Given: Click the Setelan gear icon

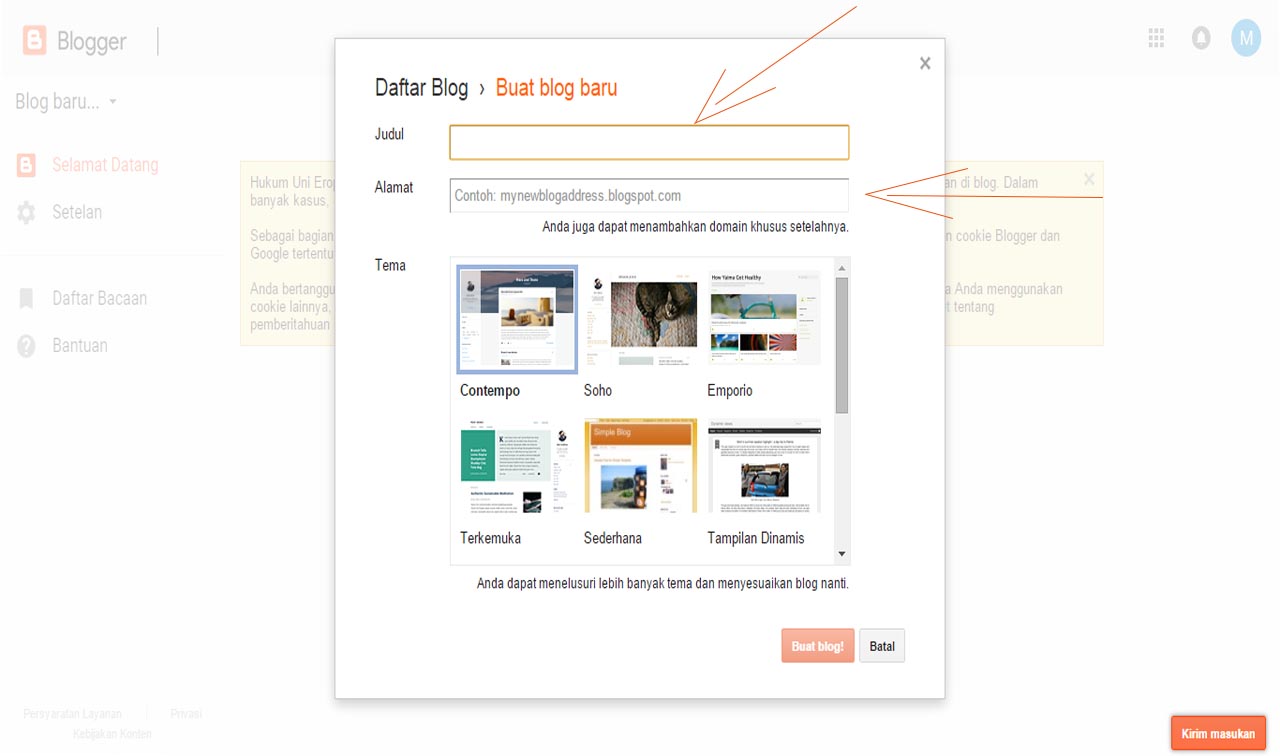Looking at the screenshot, I should pyautogui.click(x=27, y=213).
